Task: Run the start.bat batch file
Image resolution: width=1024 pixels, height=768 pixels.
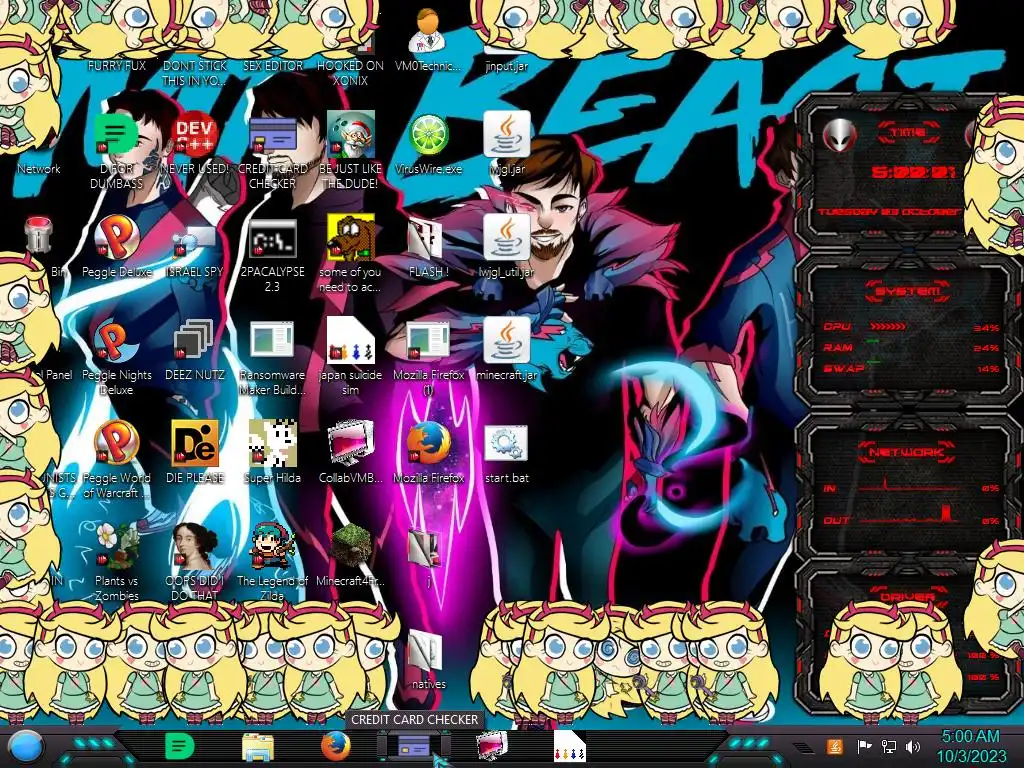Action: [507, 452]
